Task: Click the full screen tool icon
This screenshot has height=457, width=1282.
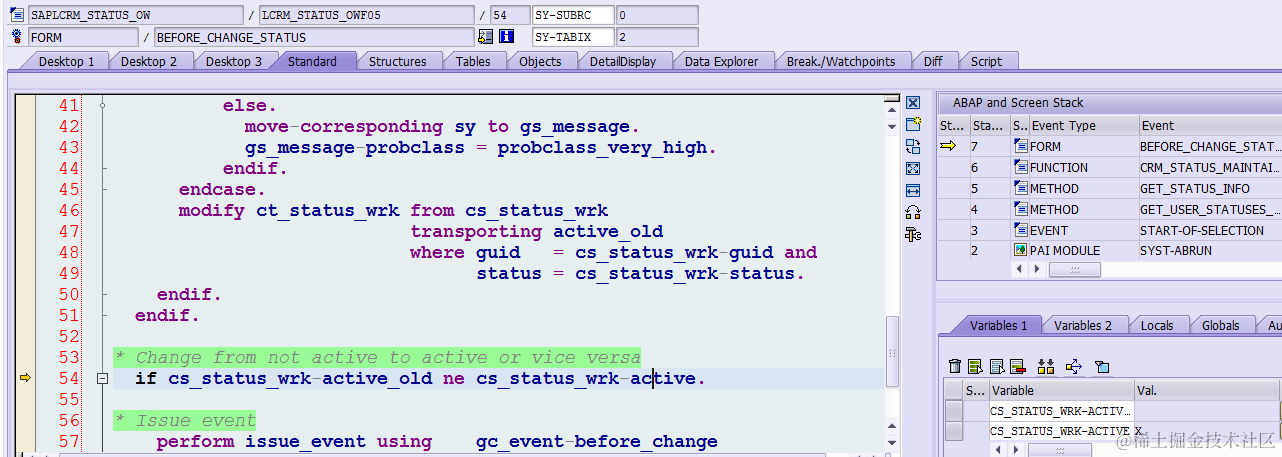Action: tap(912, 169)
